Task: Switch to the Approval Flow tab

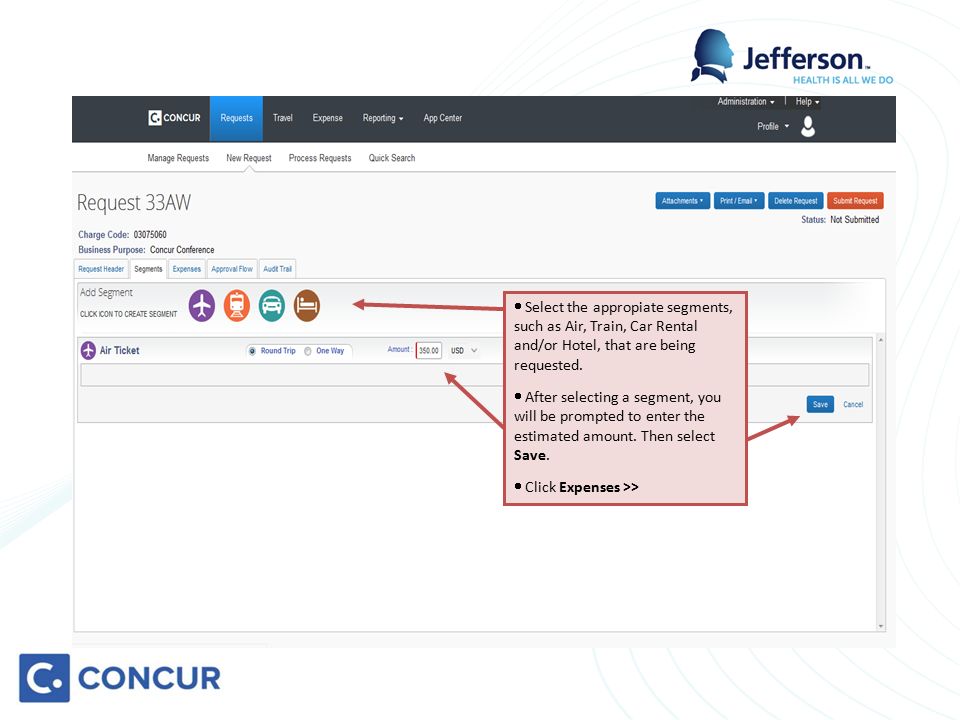Action: (232, 269)
